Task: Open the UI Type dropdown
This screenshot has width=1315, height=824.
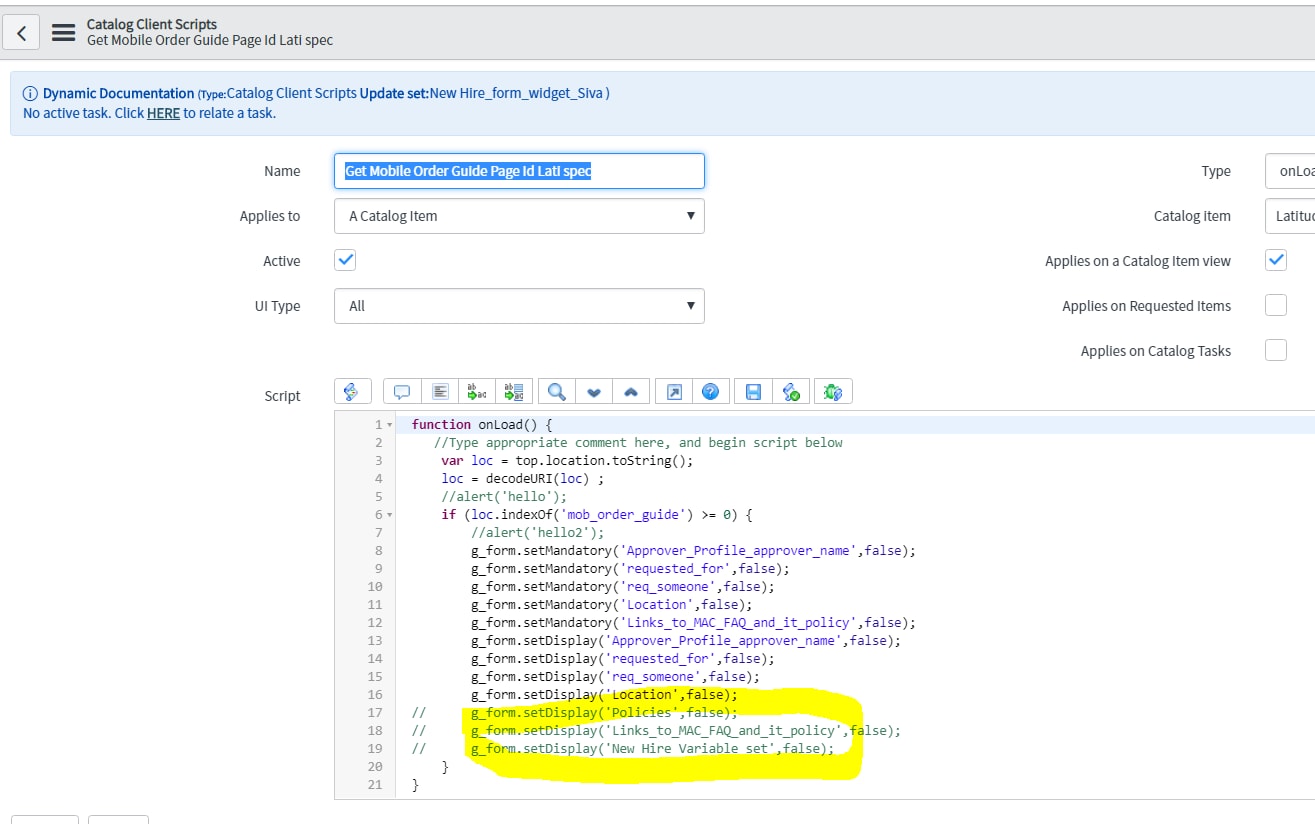Action: tap(518, 306)
